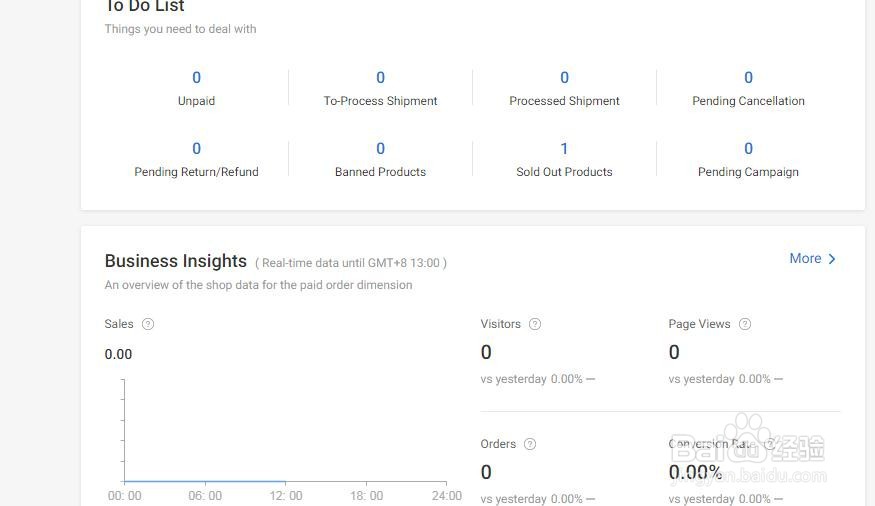This screenshot has height=506, width=875.
Task: Open Pending Return/Refund items
Action: (x=196, y=149)
